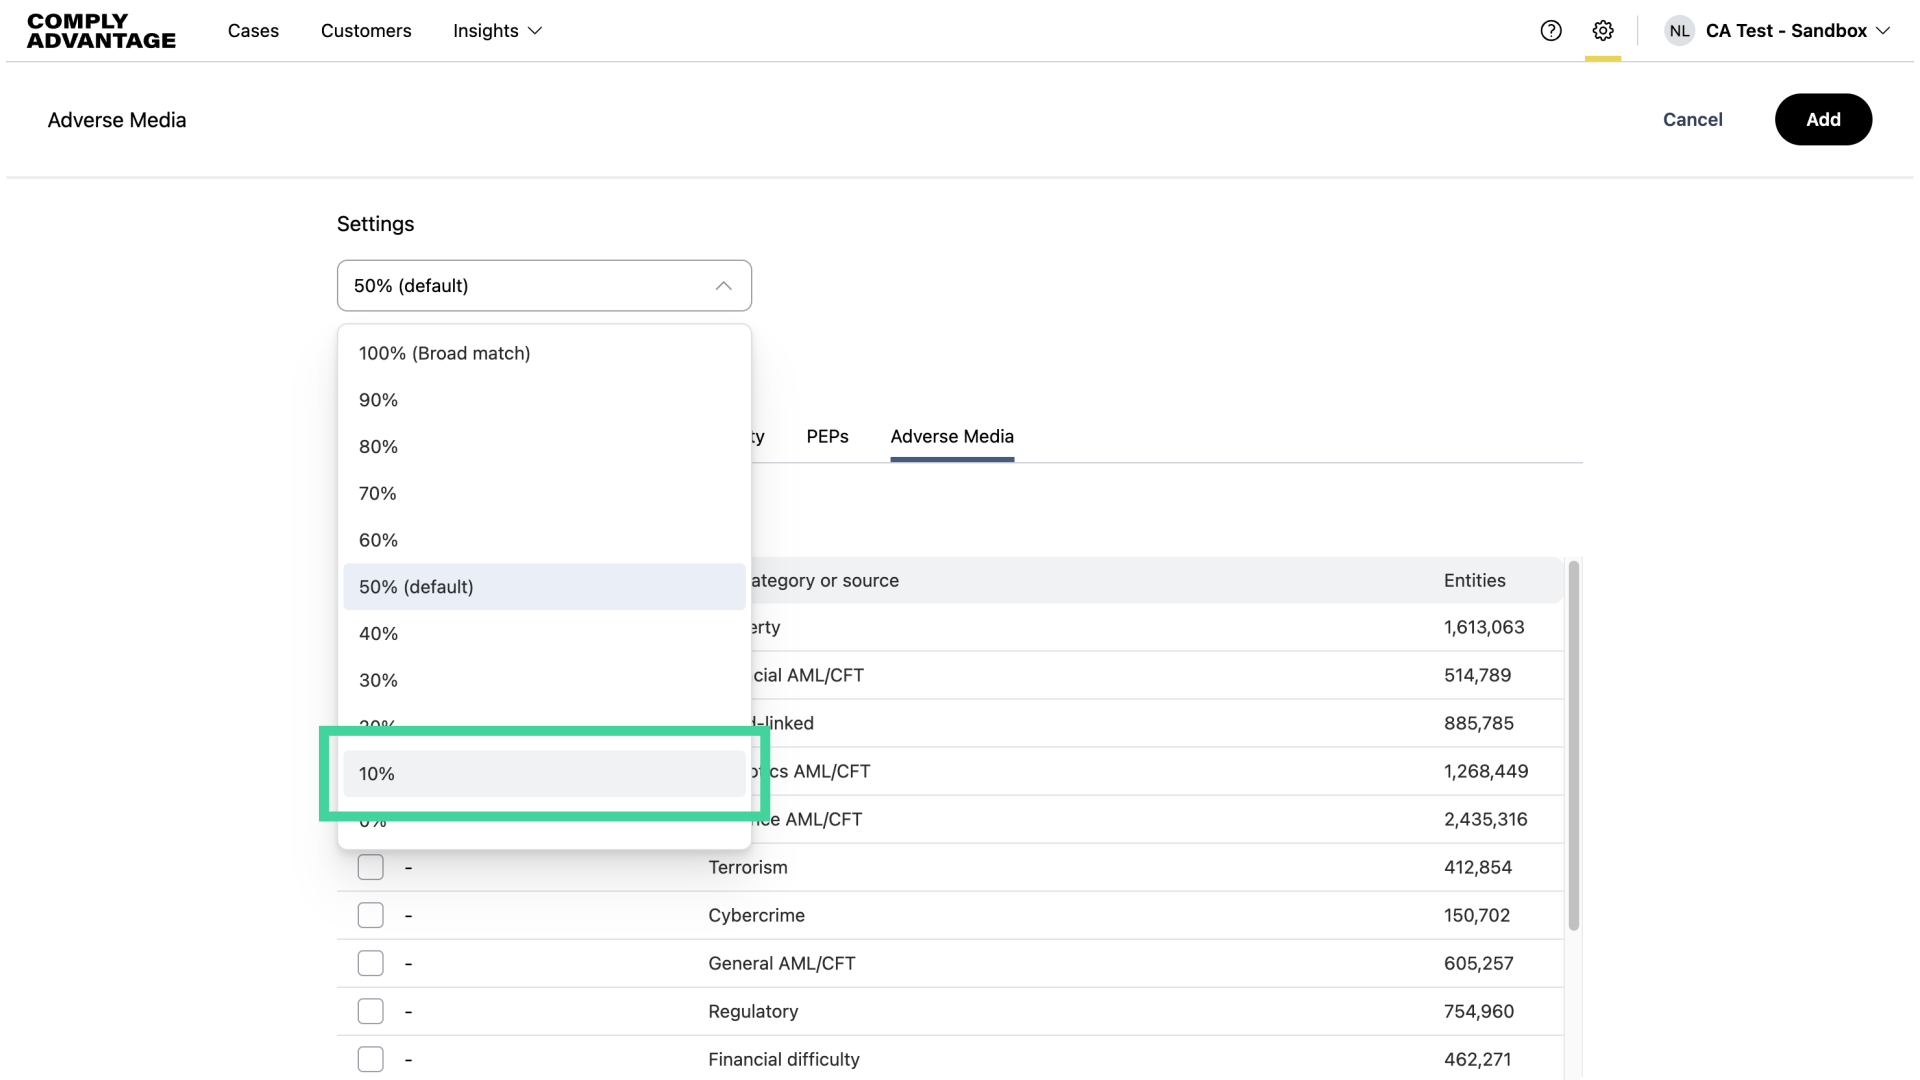Check the Cybercrime row checkbox
The height and width of the screenshot is (1080, 1920).
click(x=371, y=915)
